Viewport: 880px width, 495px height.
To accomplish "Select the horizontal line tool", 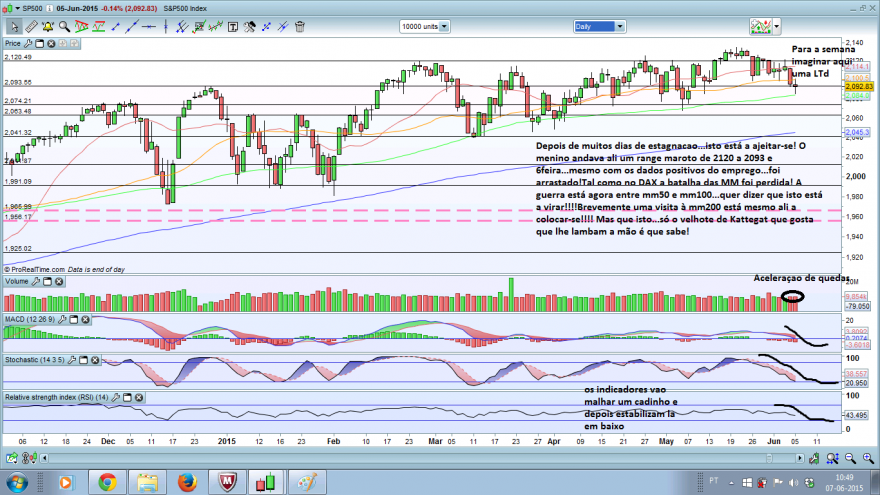I will pos(149,26).
